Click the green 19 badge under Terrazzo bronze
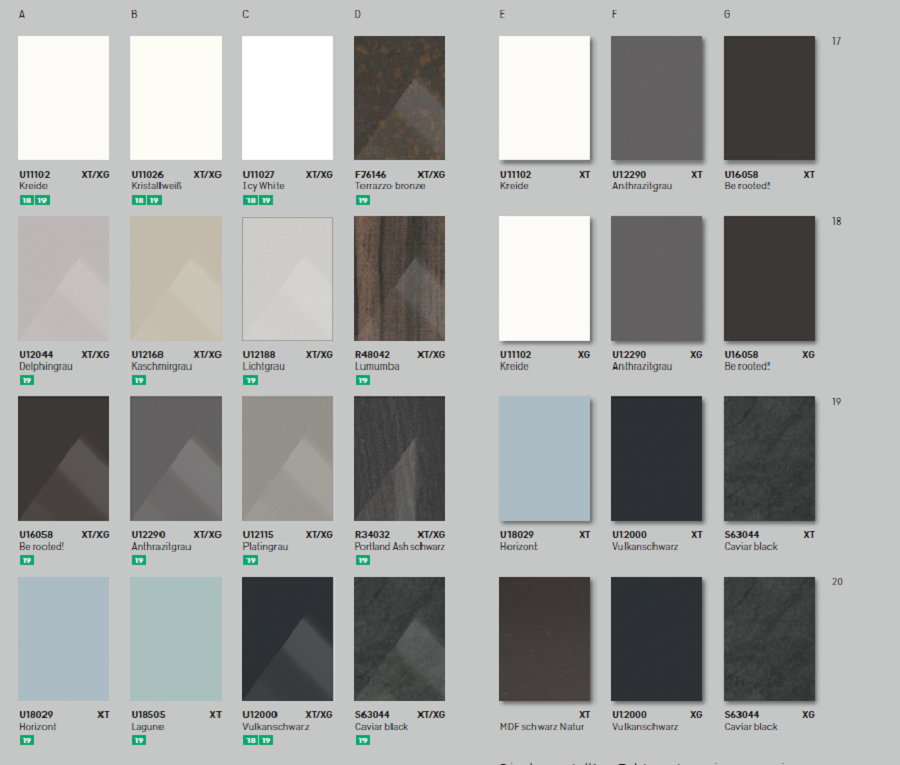 361,200
